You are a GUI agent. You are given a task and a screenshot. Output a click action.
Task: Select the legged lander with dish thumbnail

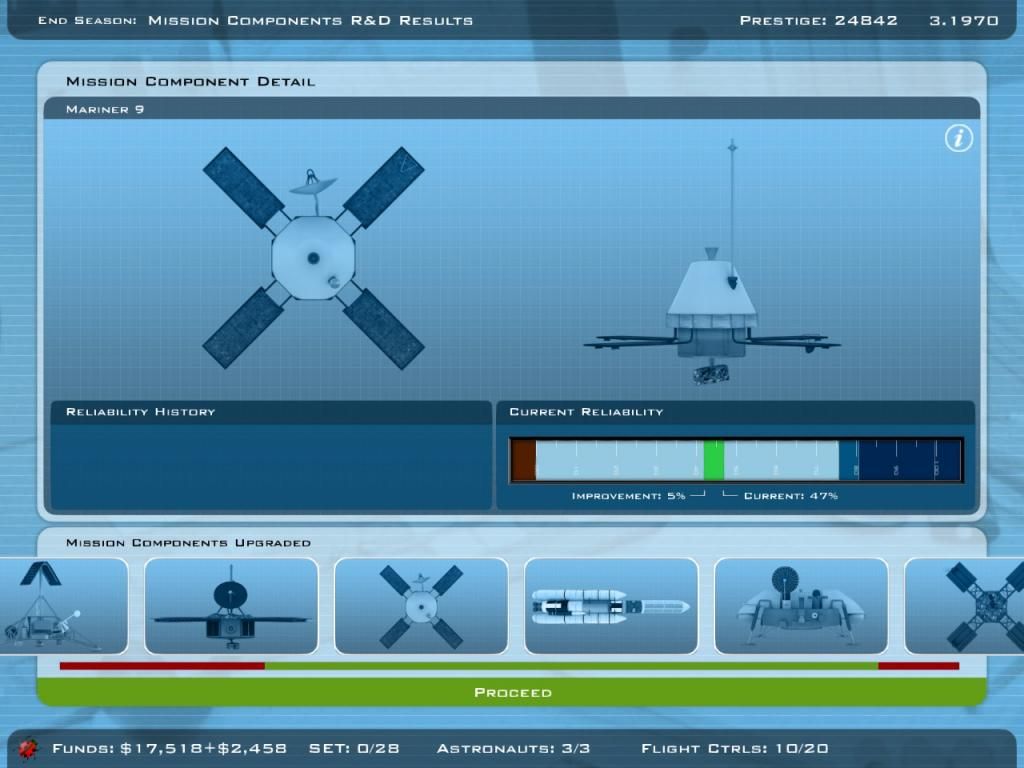pyautogui.click(x=801, y=606)
